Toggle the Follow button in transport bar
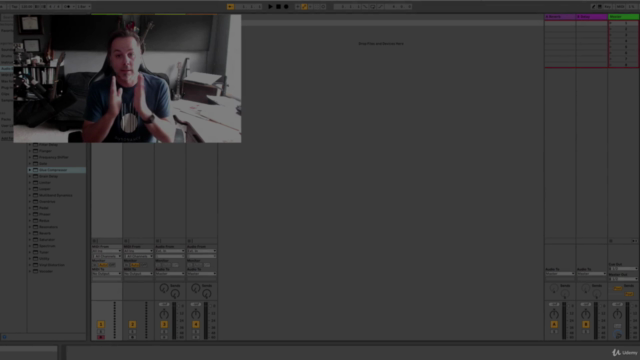This screenshot has width=640, height=360. tap(230, 7)
